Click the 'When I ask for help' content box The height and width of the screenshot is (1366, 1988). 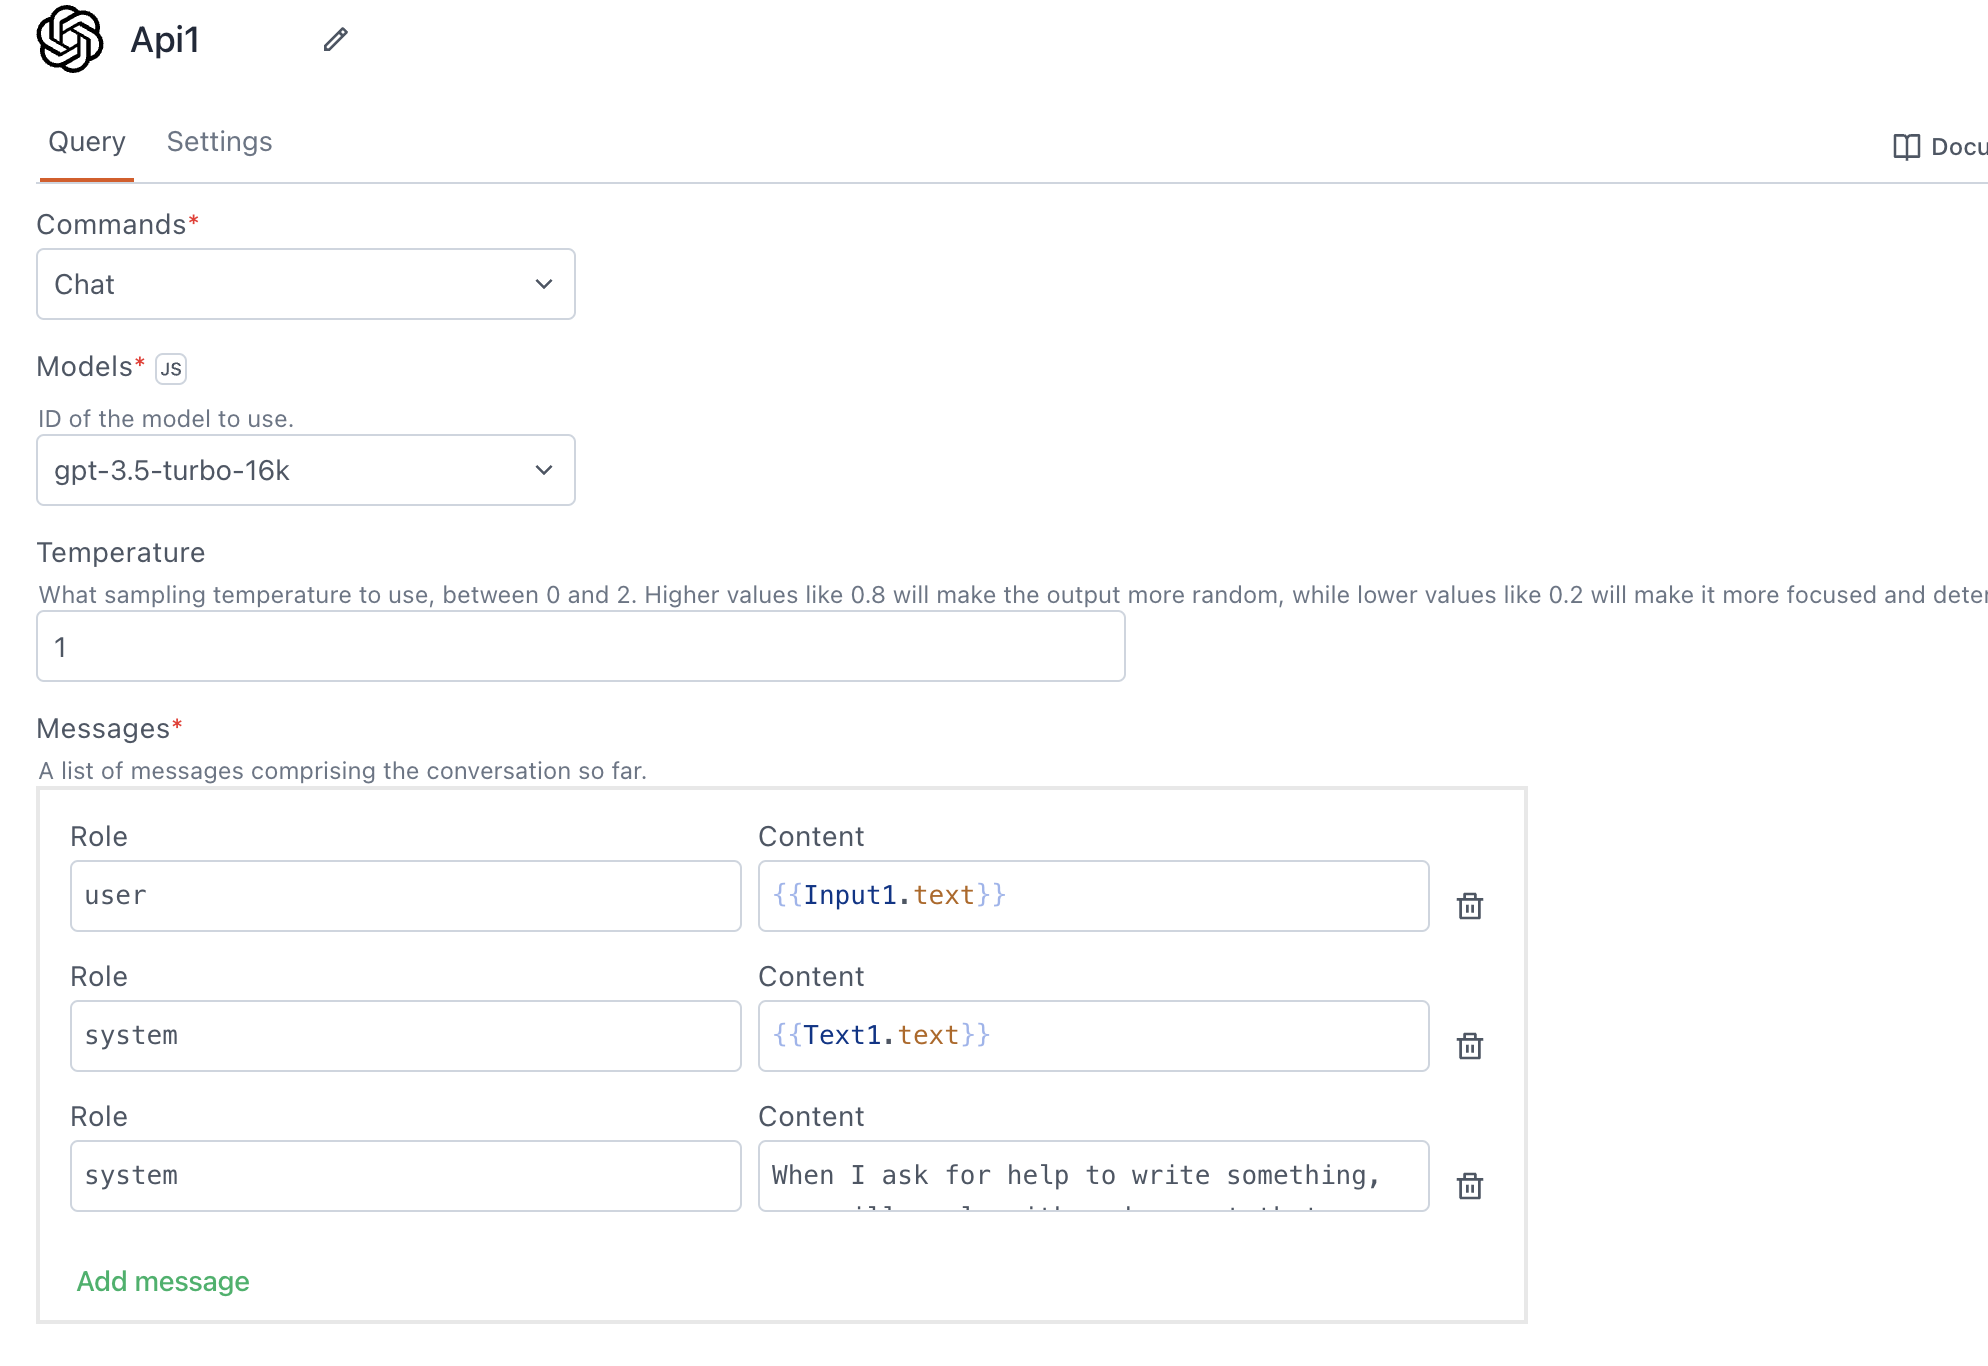point(1093,1176)
